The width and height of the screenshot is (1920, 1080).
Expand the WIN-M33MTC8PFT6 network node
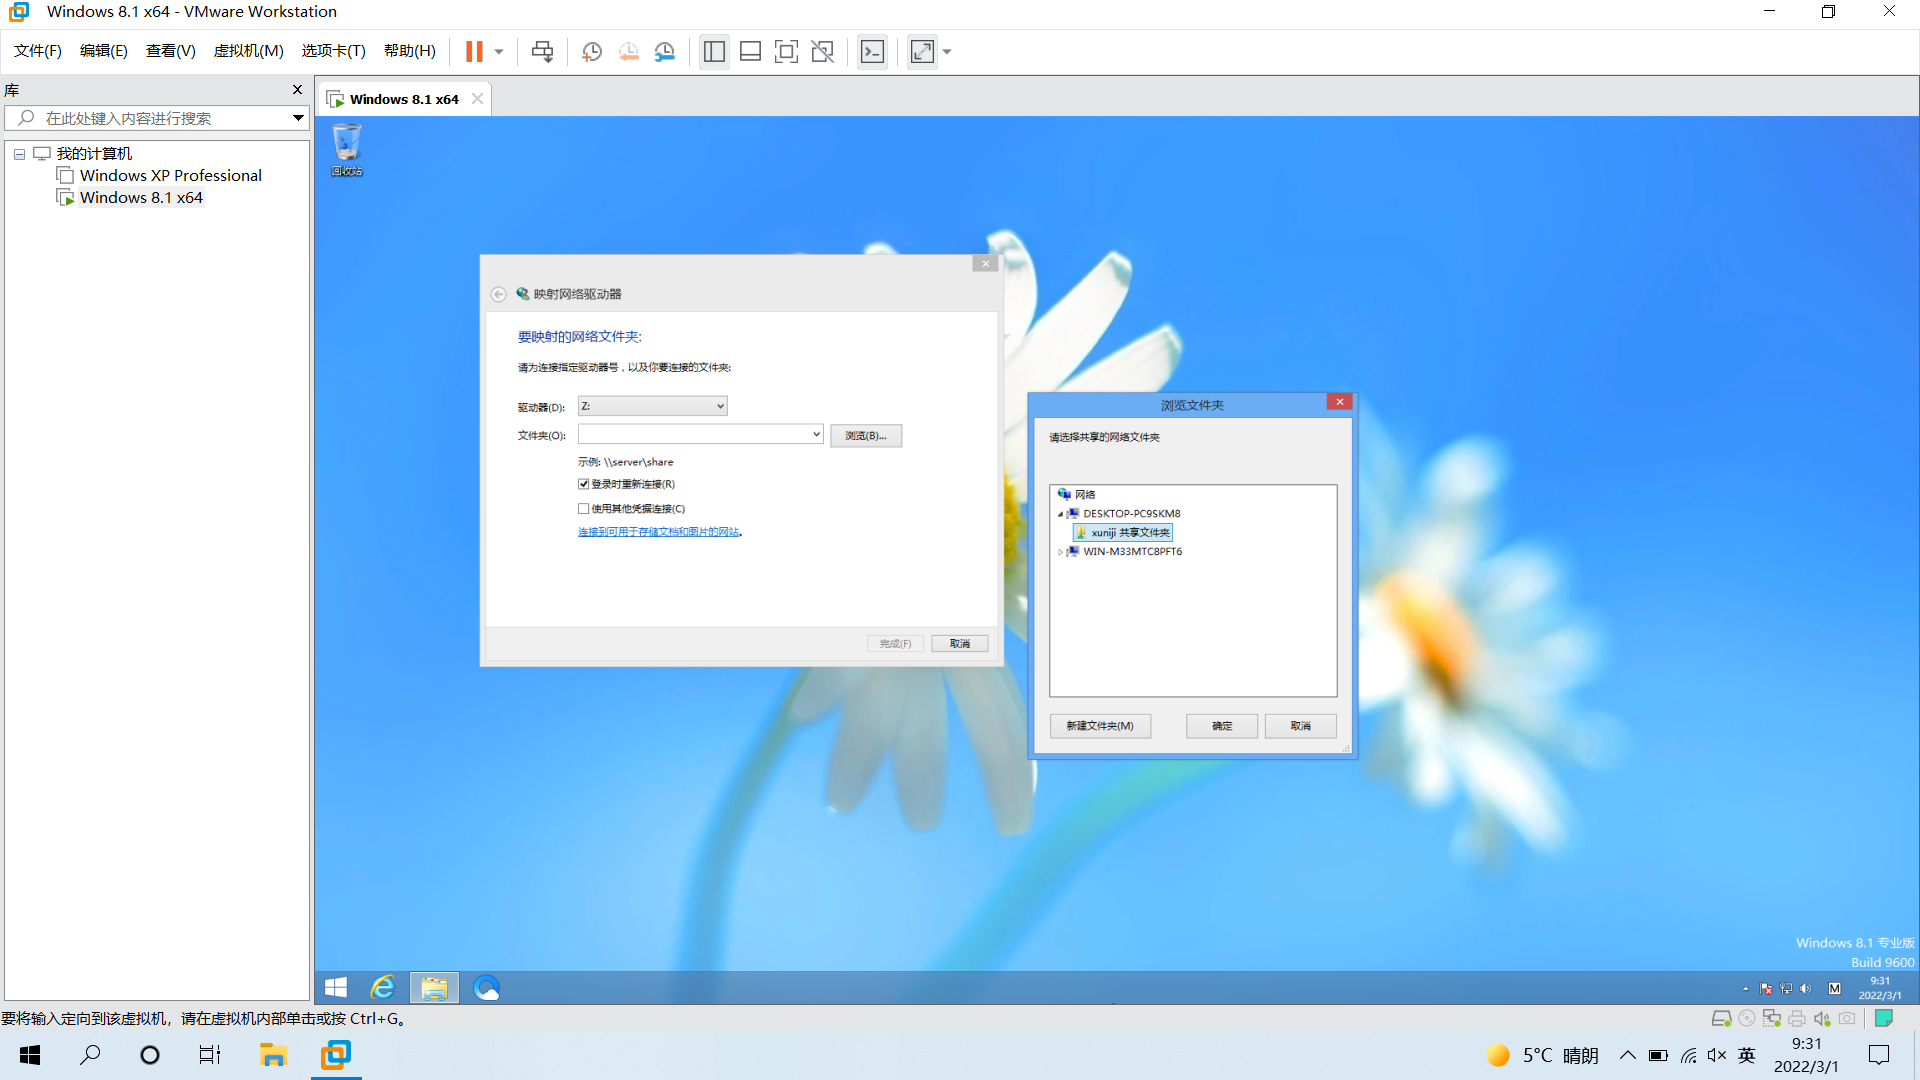(x=1060, y=552)
